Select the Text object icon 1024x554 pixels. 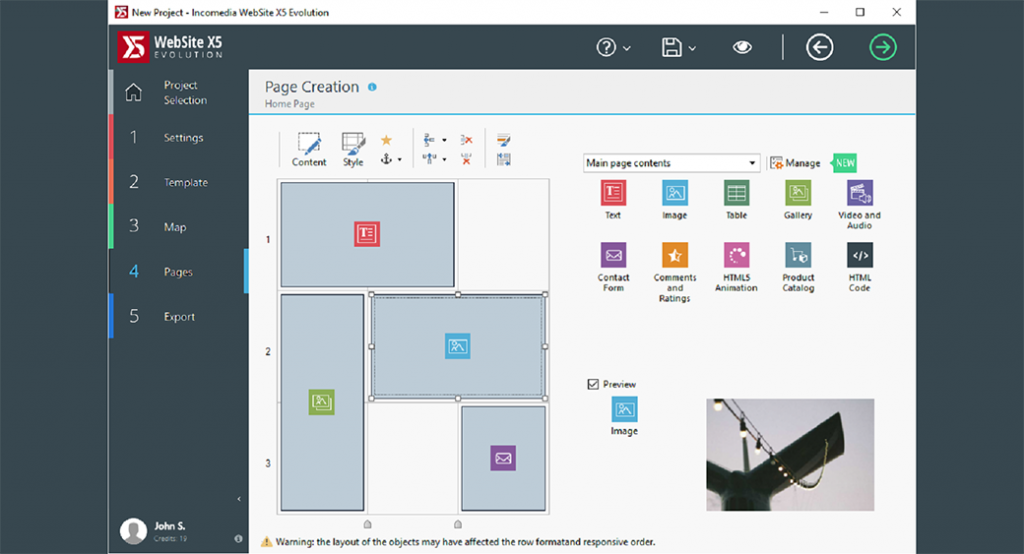pos(612,193)
